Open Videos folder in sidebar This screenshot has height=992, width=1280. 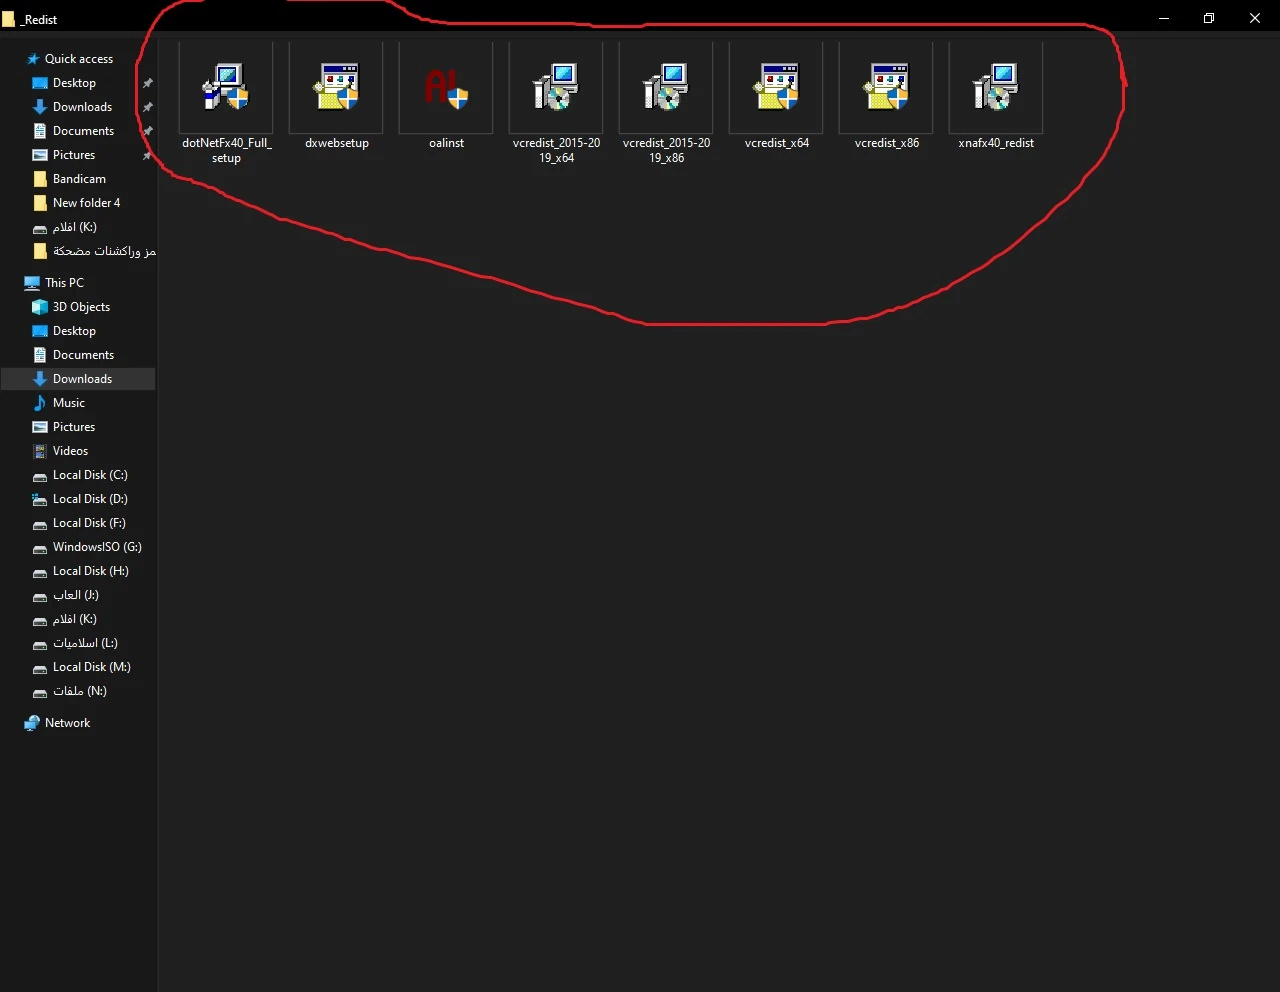click(70, 451)
